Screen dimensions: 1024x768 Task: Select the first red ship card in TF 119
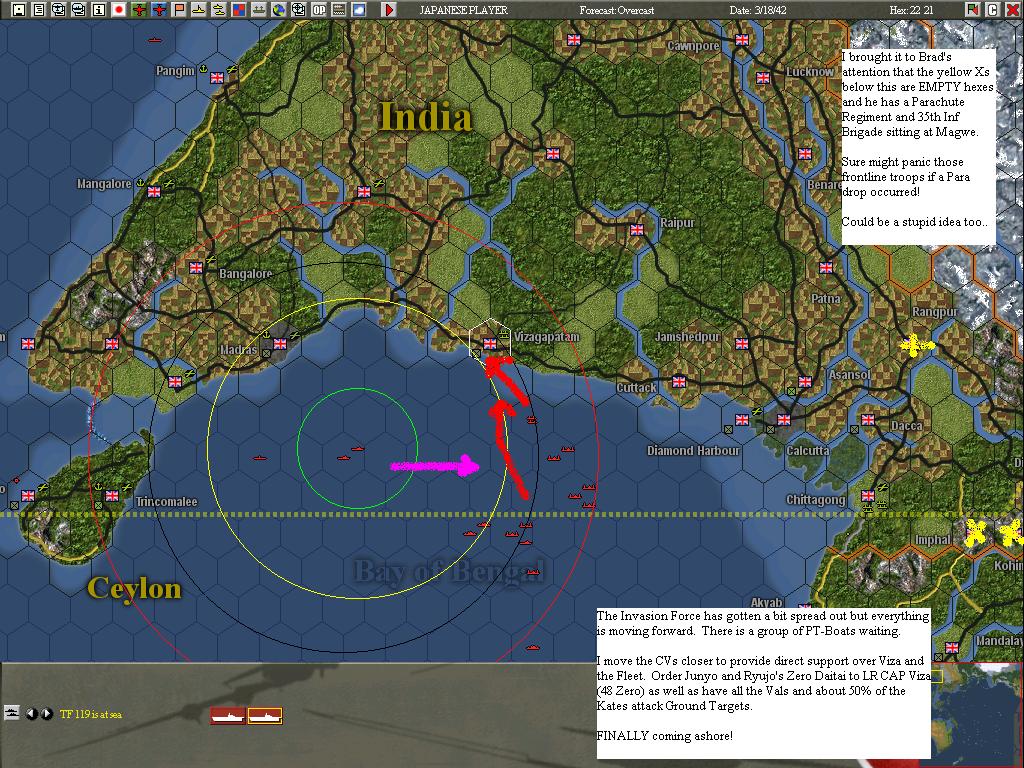(228, 716)
